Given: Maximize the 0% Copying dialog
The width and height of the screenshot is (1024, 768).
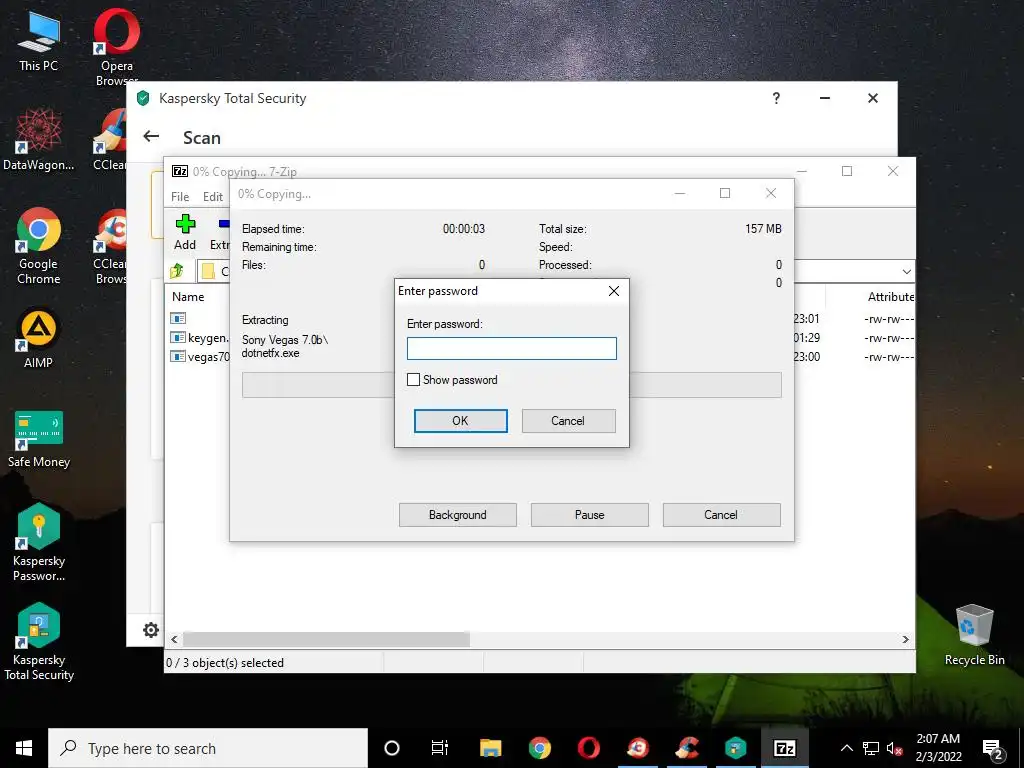Looking at the screenshot, I should point(725,193).
